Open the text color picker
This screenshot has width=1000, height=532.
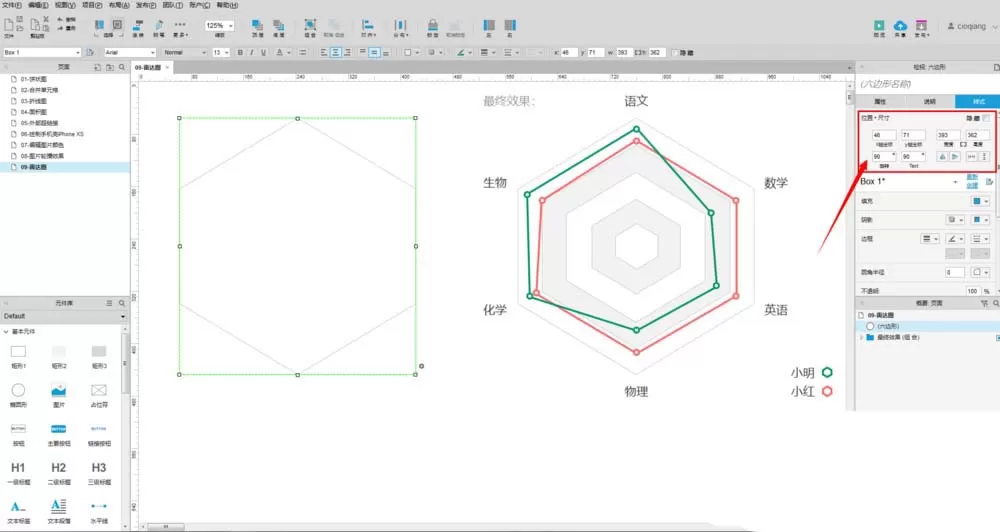click(283, 52)
